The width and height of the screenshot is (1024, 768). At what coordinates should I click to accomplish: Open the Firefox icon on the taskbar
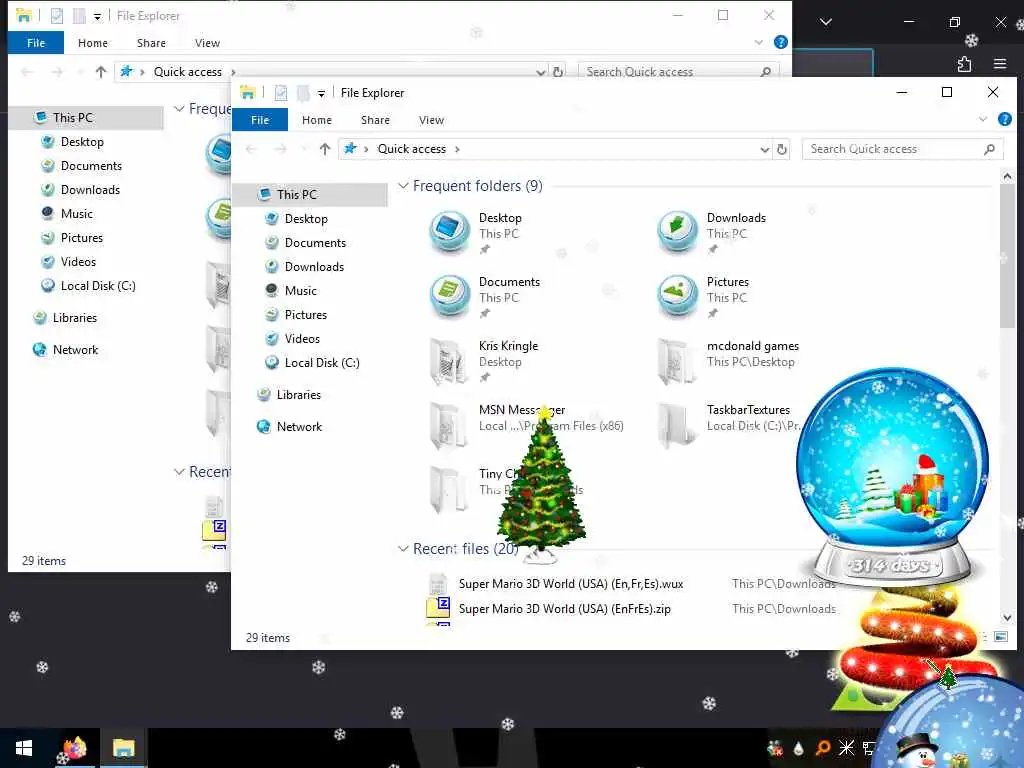(x=74, y=748)
